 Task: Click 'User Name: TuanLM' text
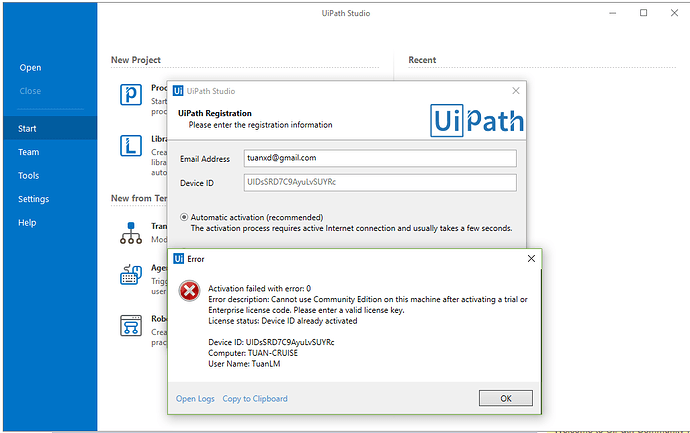[x=244, y=364]
